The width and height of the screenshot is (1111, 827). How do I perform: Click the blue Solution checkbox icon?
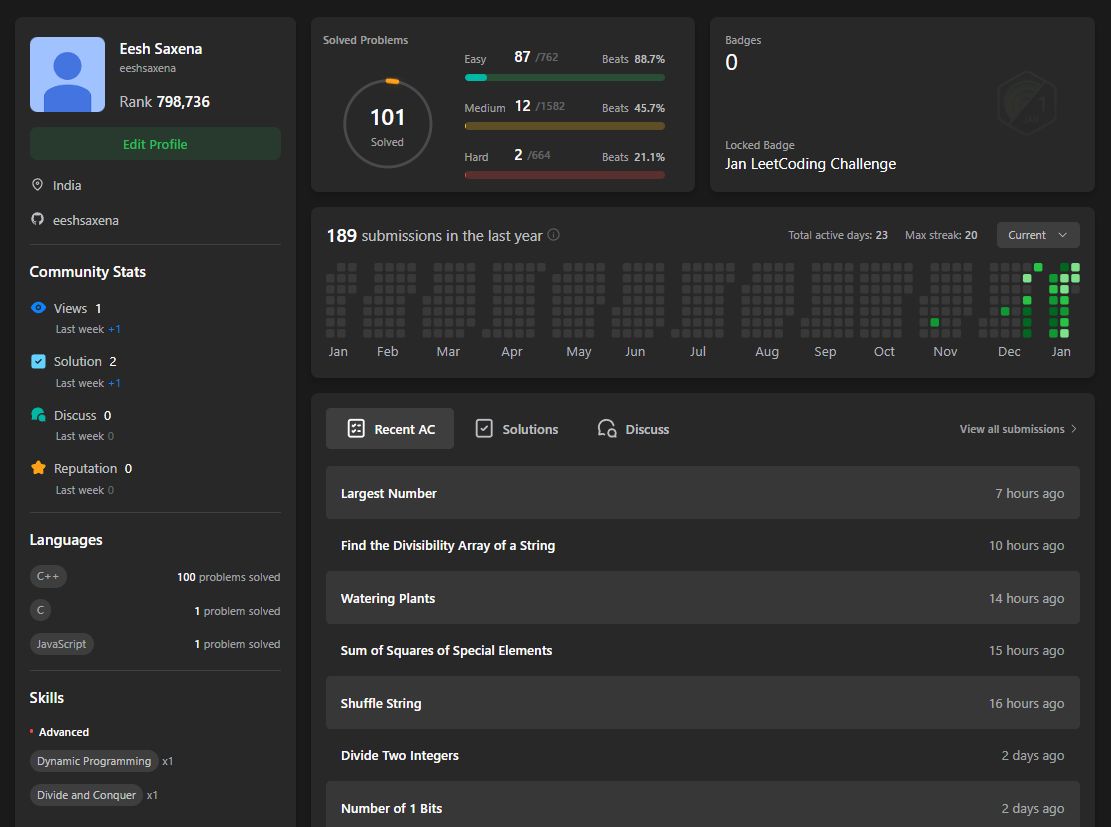coord(38,361)
